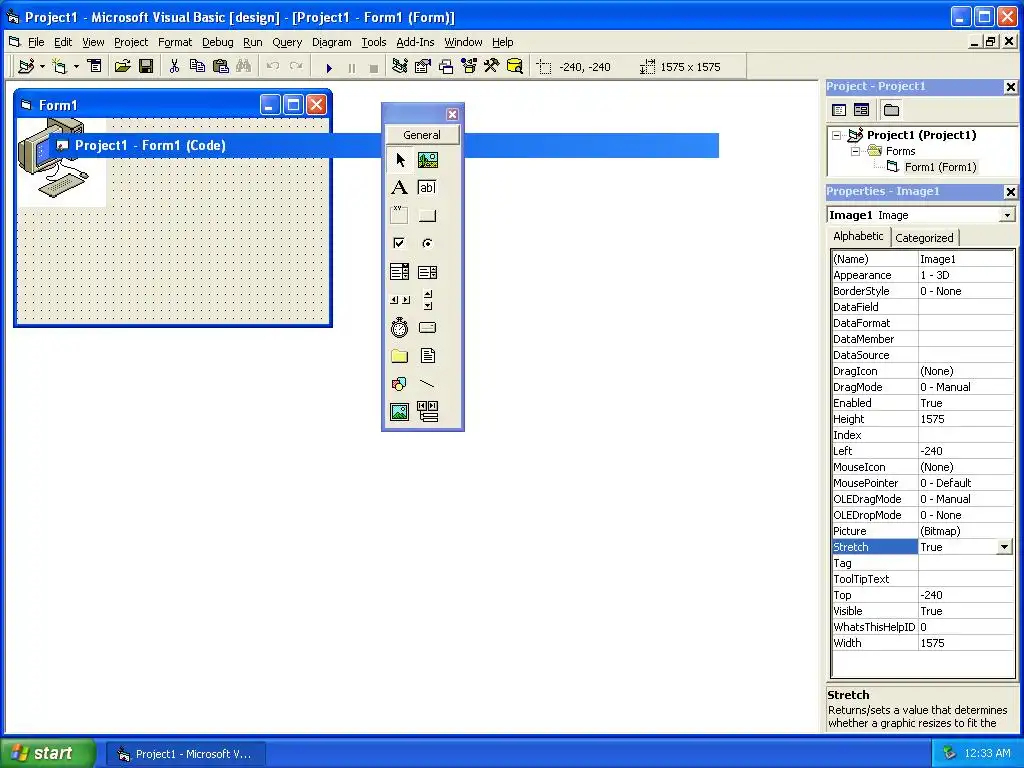Select the Shape tool in toolbox
The height and width of the screenshot is (768, 1024).
400,384
